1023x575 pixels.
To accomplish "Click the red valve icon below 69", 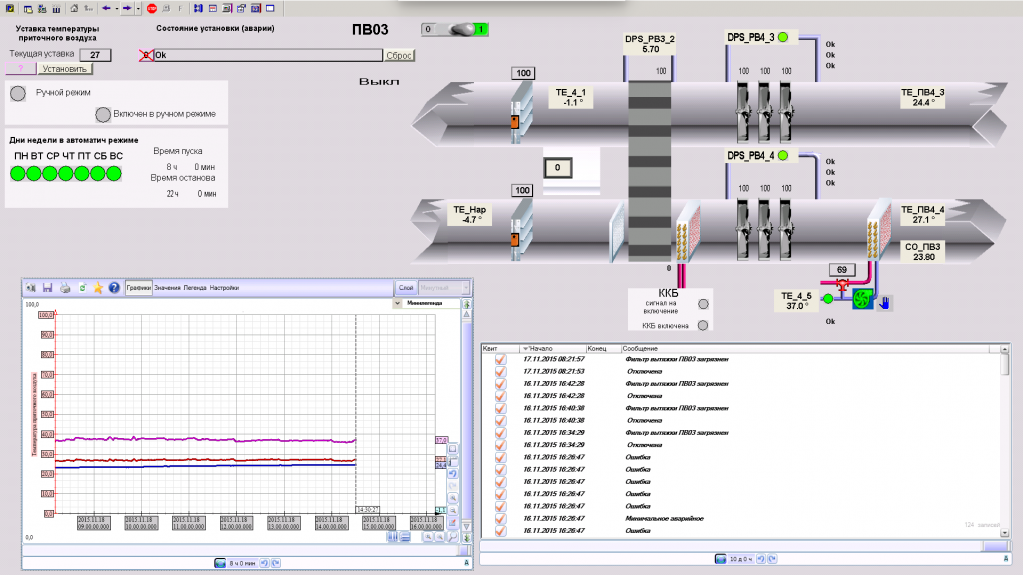I will (842, 285).
